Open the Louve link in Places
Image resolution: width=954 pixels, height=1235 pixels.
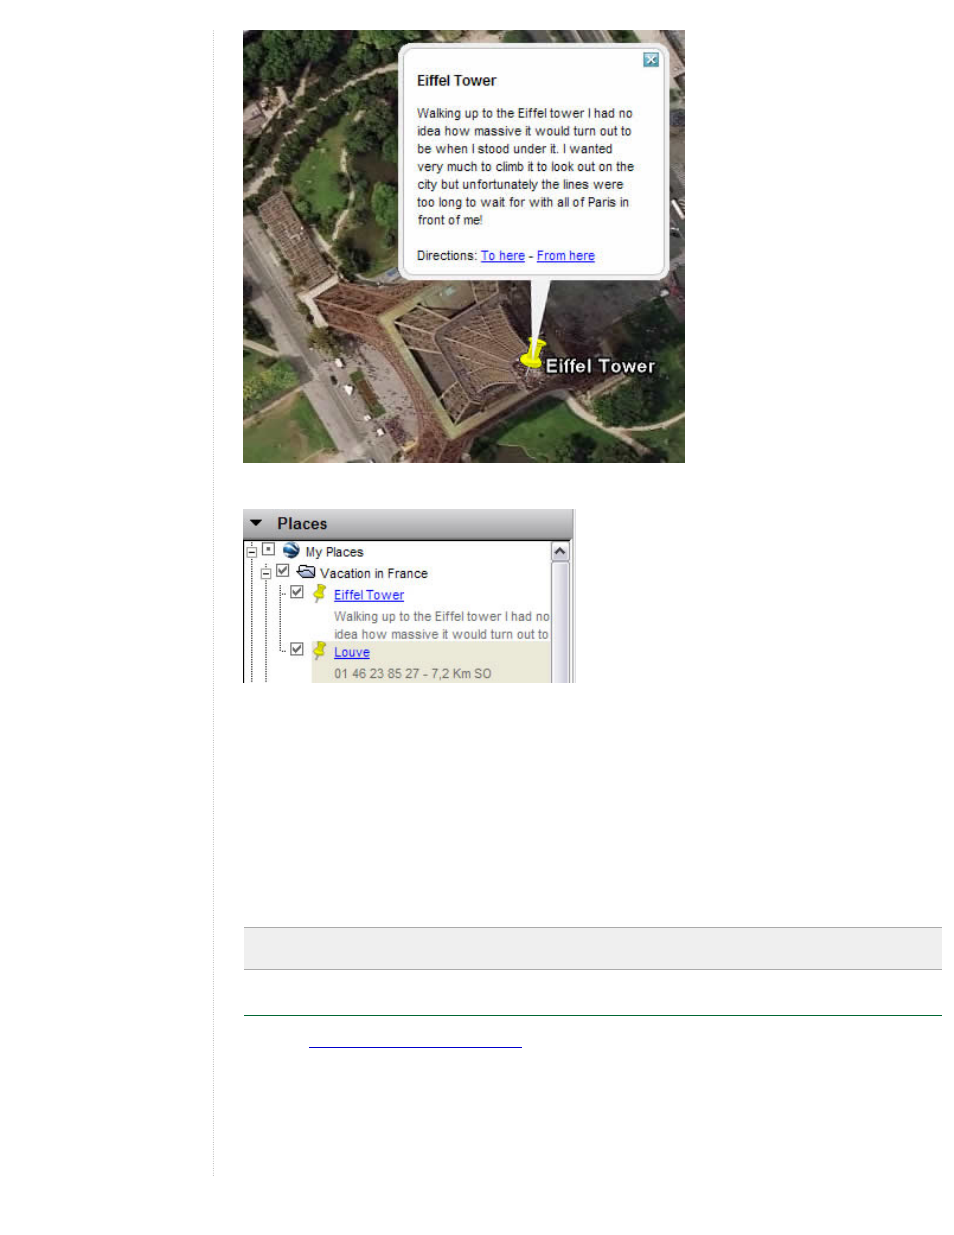pos(352,653)
